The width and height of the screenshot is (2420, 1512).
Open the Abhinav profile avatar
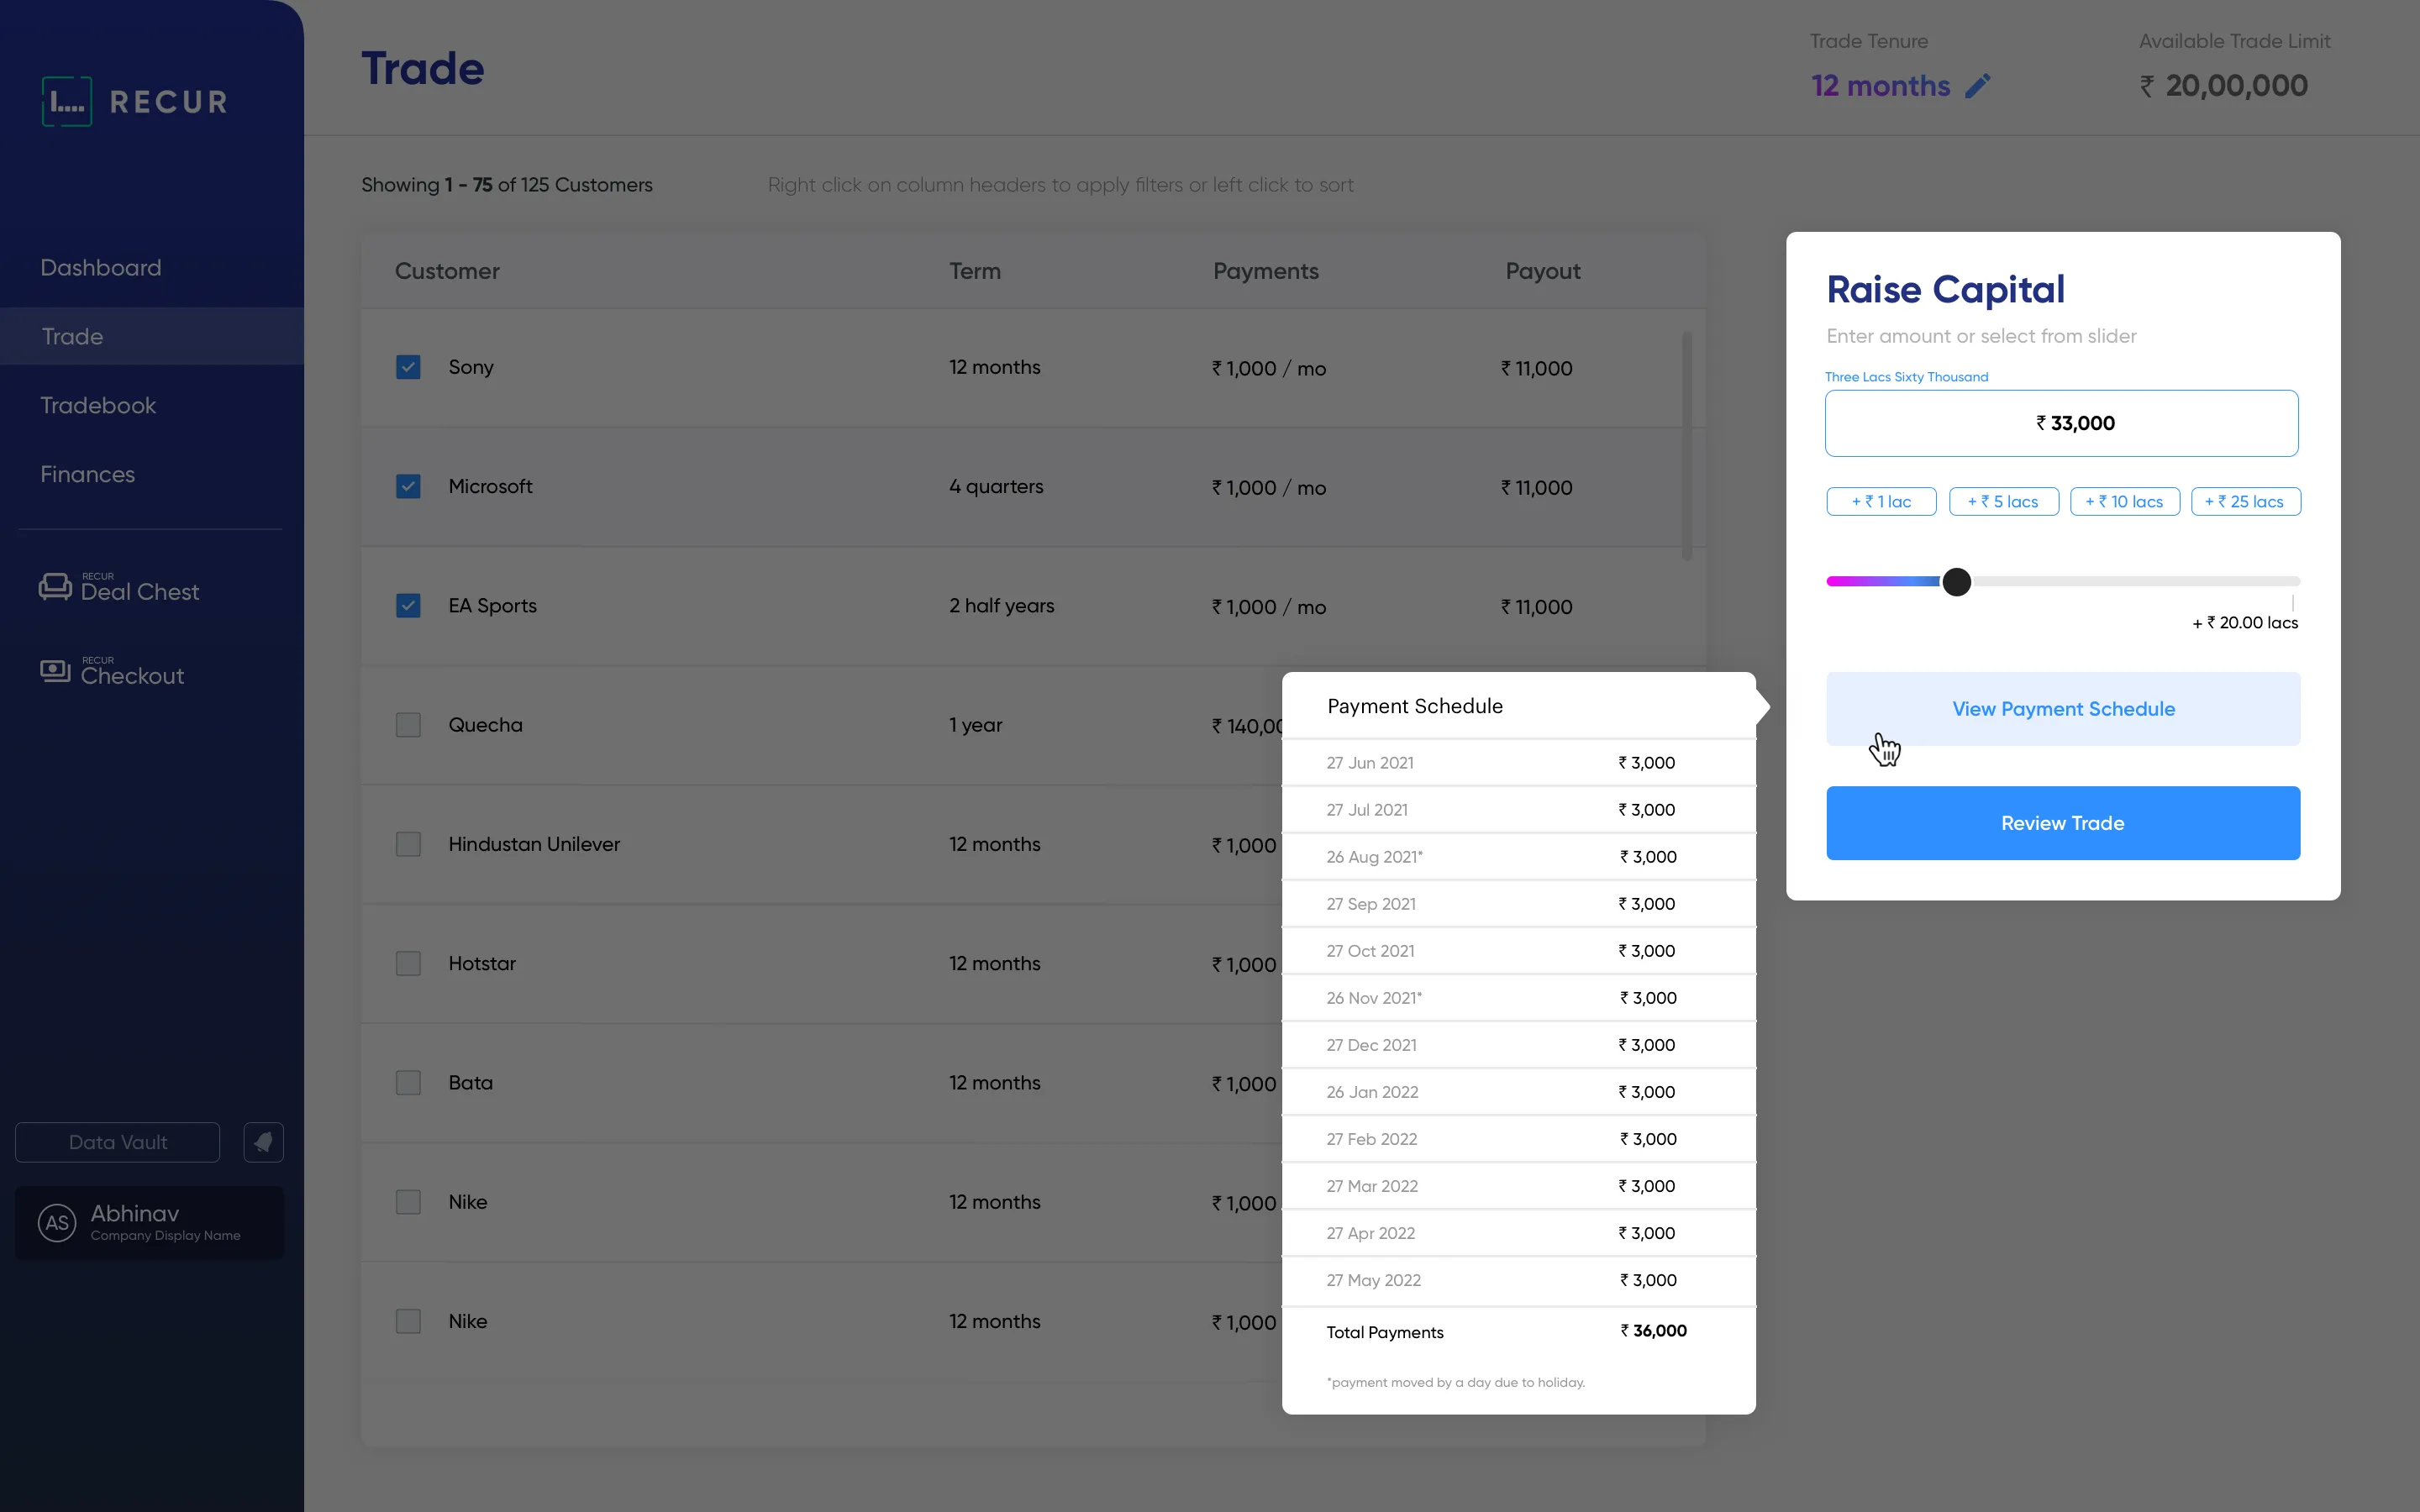(57, 1222)
